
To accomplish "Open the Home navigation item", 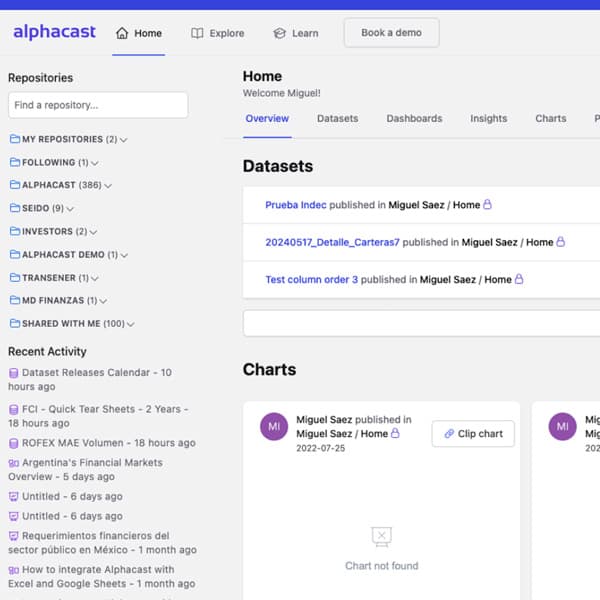I will tap(139, 33).
